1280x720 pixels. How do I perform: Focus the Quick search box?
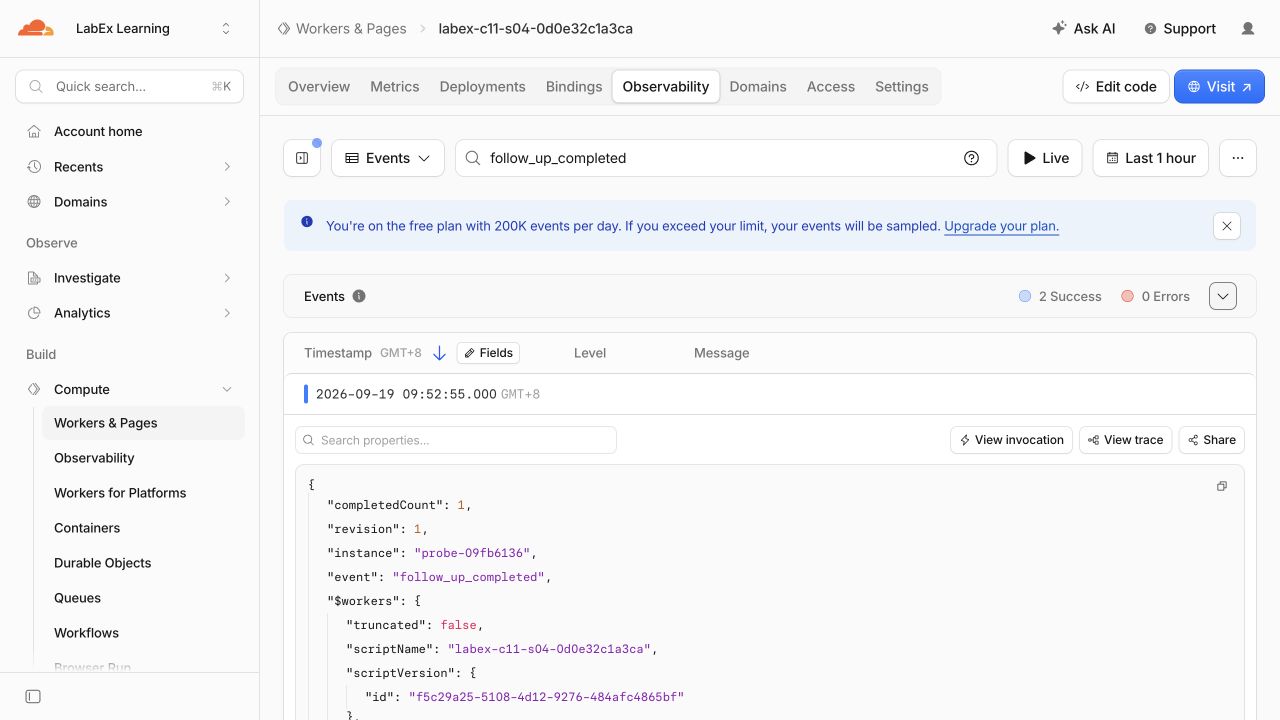tap(130, 87)
